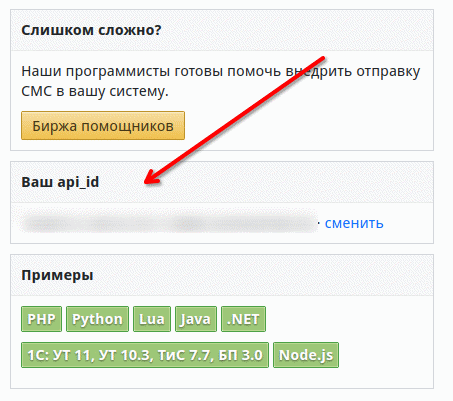The height and width of the screenshot is (401, 453).
Task: Click the red arrow annotation head
Action: (x=152, y=177)
